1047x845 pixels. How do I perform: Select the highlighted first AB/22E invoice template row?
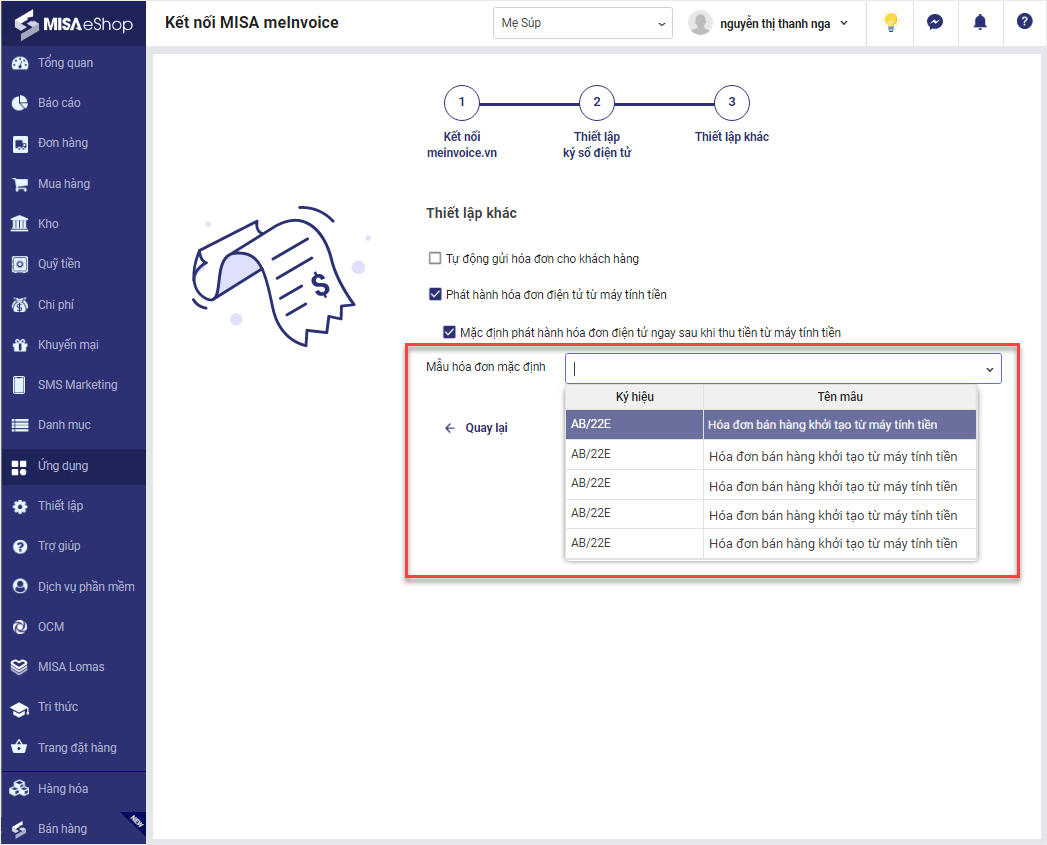pos(771,425)
